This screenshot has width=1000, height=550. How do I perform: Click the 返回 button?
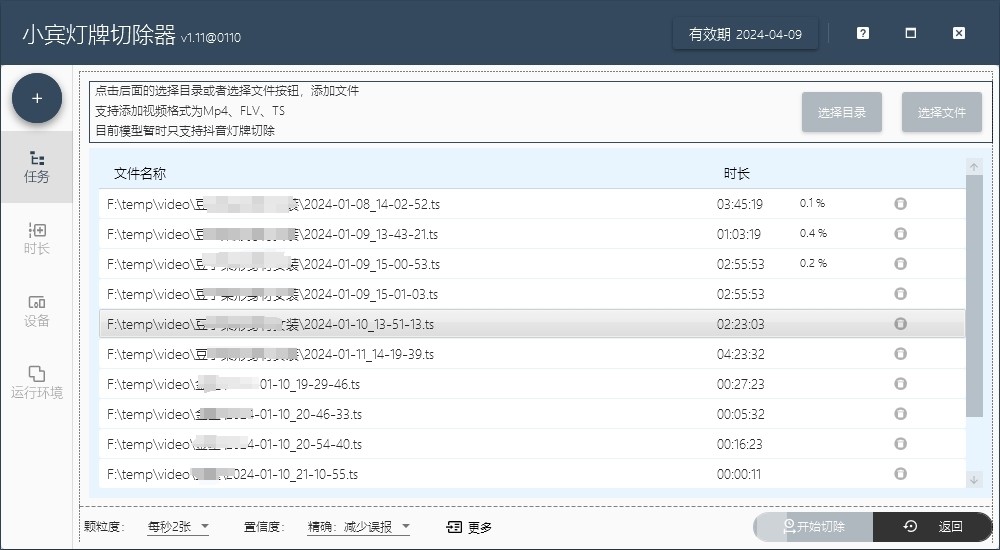pyautogui.click(x=933, y=527)
